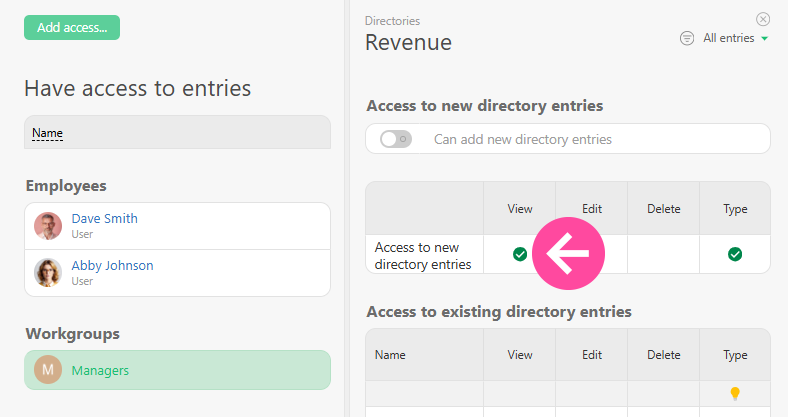Image resolution: width=788 pixels, height=417 pixels.
Task: Click the Delete cell for new directory entries
Action: tap(663, 255)
